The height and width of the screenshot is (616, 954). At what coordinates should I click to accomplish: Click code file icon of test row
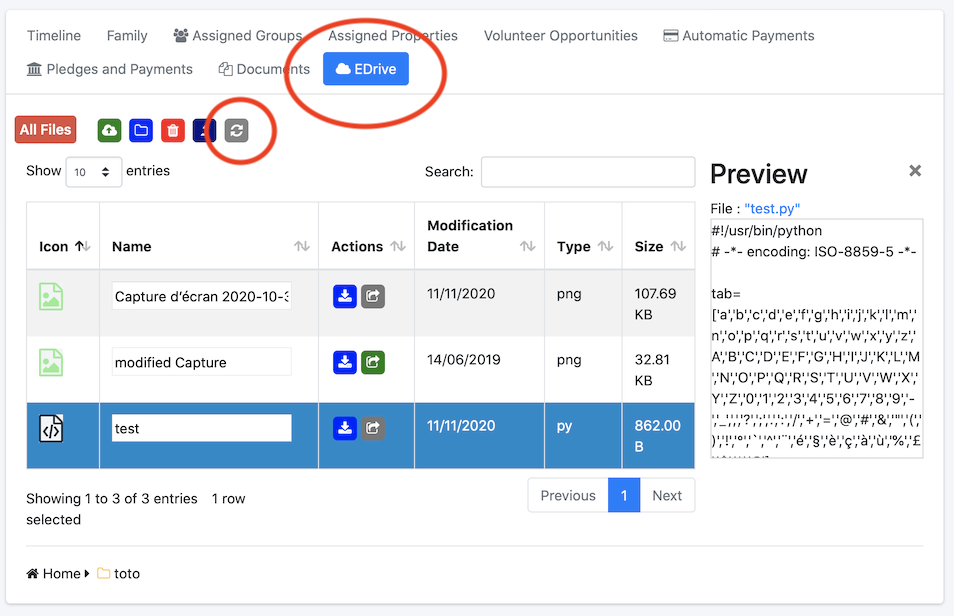click(x=51, y=429)
